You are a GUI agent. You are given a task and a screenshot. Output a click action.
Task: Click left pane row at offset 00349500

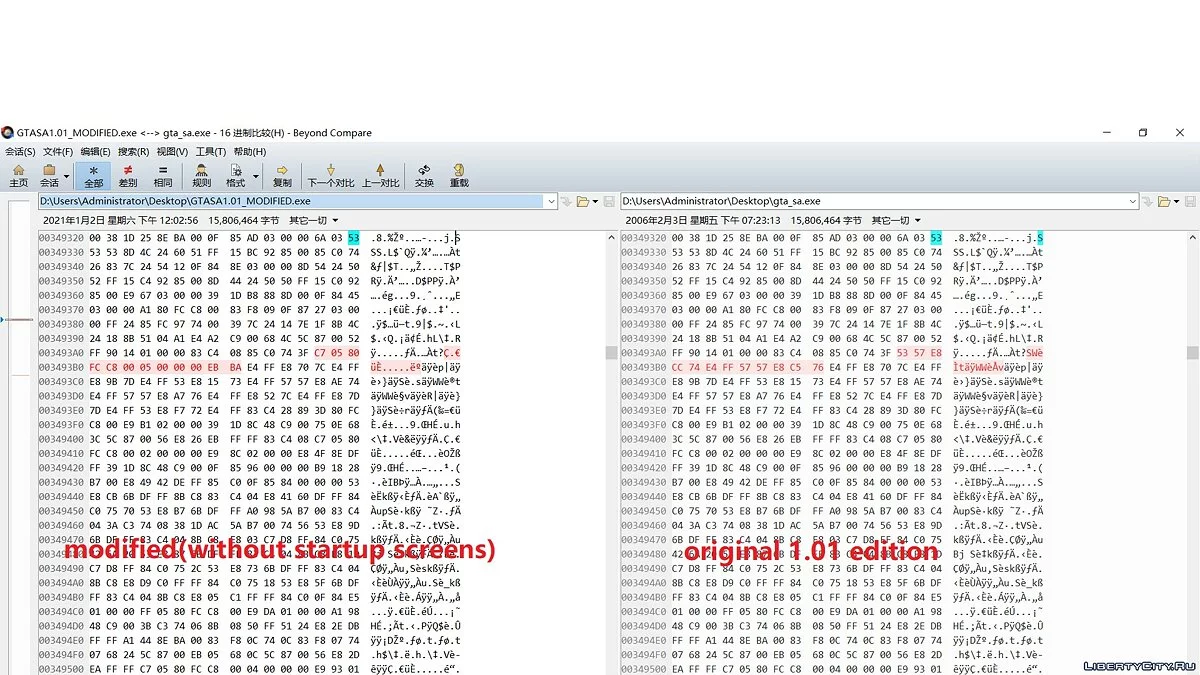[250, 669]
